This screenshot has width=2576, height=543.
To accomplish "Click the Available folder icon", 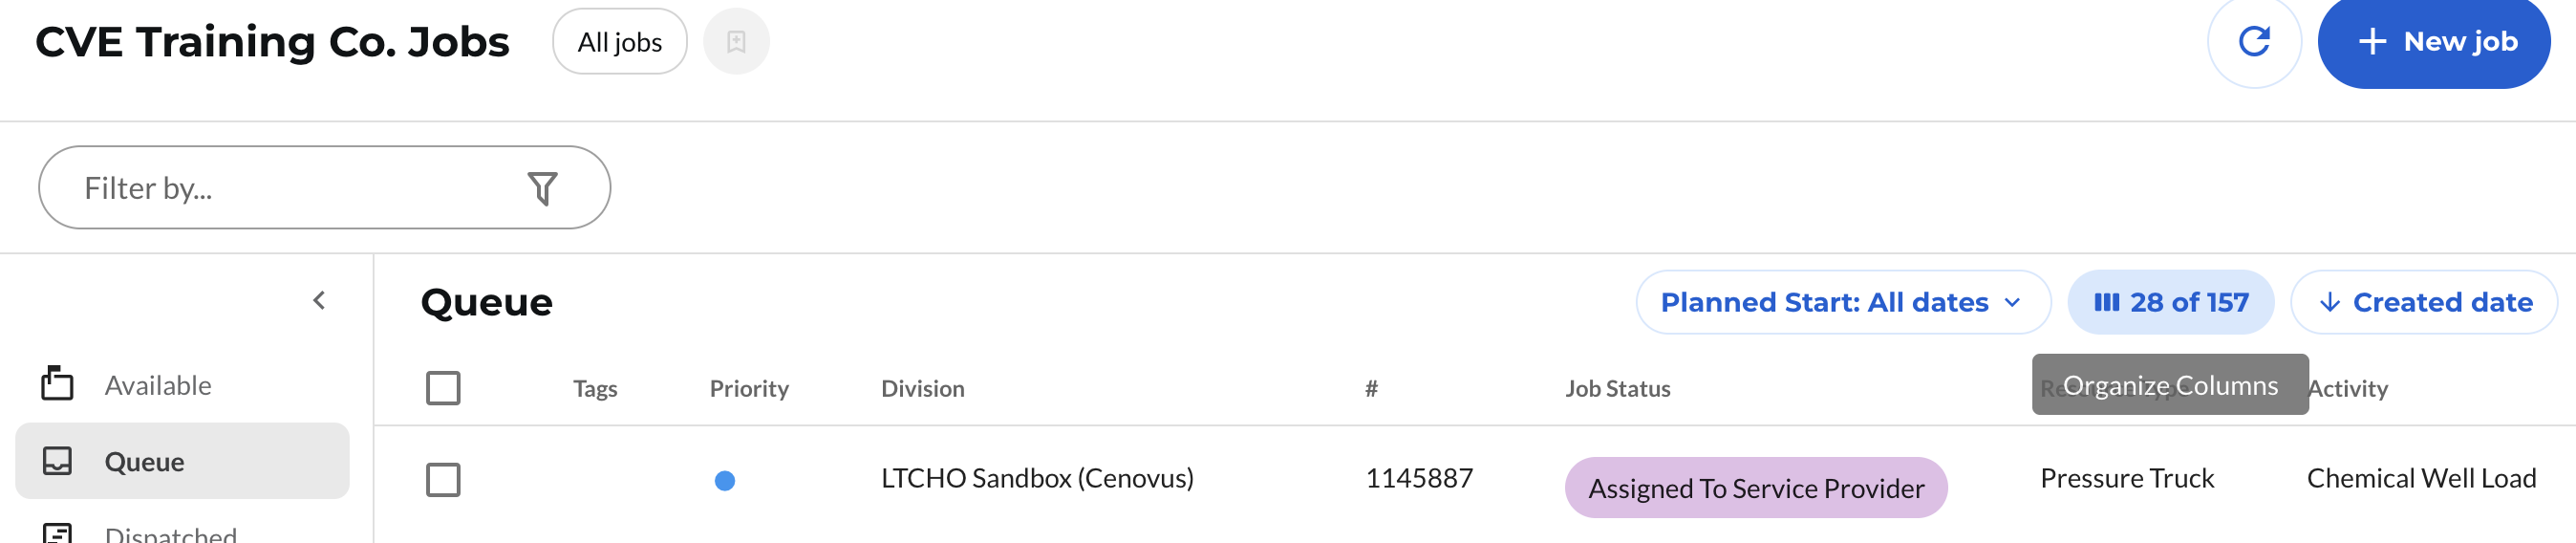I will tap(57, 384).
